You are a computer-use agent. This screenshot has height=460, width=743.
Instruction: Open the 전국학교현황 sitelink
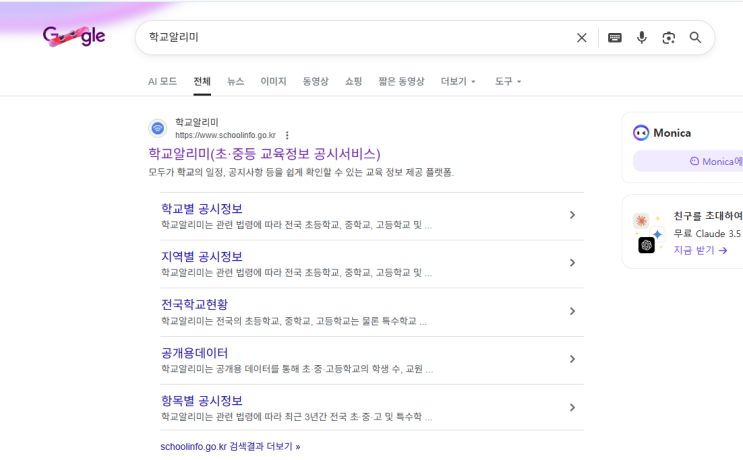pyautogui.click(x=195, y=305)
